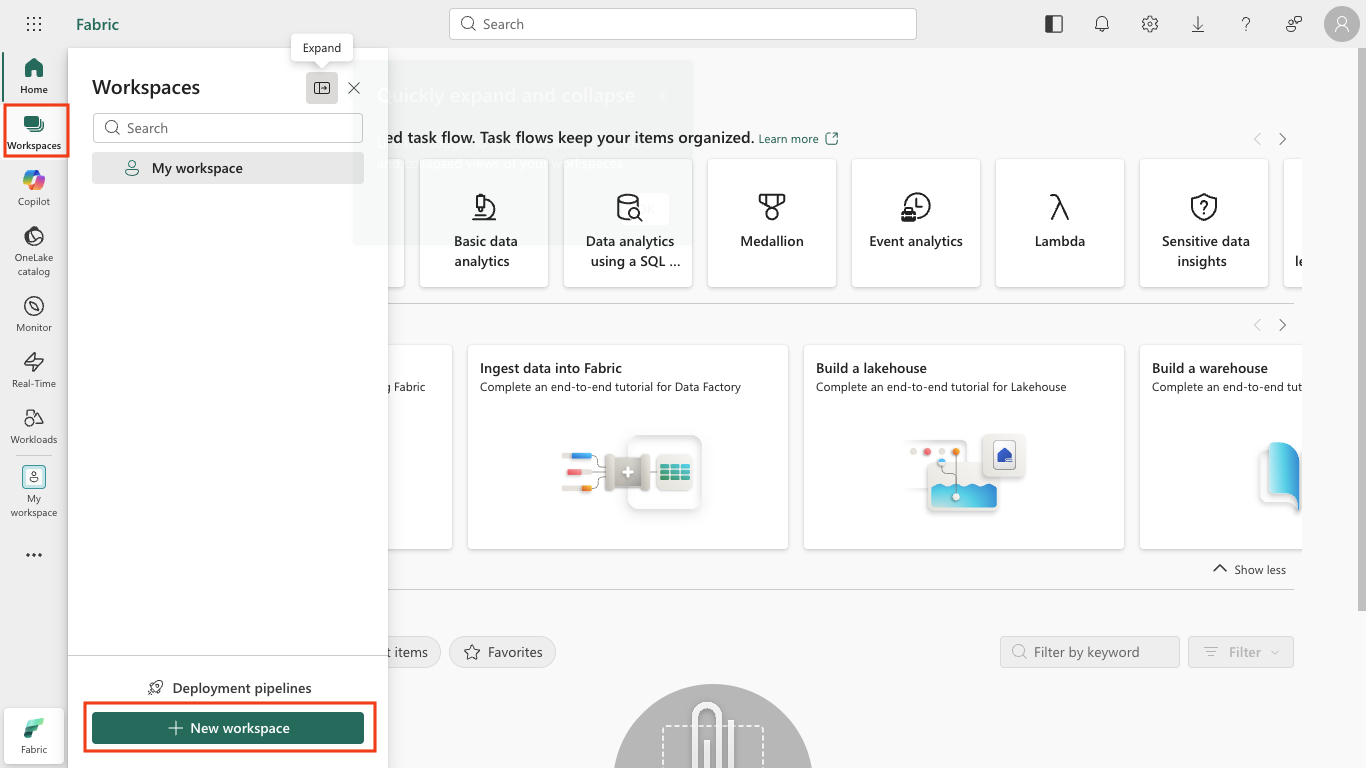
Task: Open the app launcher grid icon
Action: point(34,24)
